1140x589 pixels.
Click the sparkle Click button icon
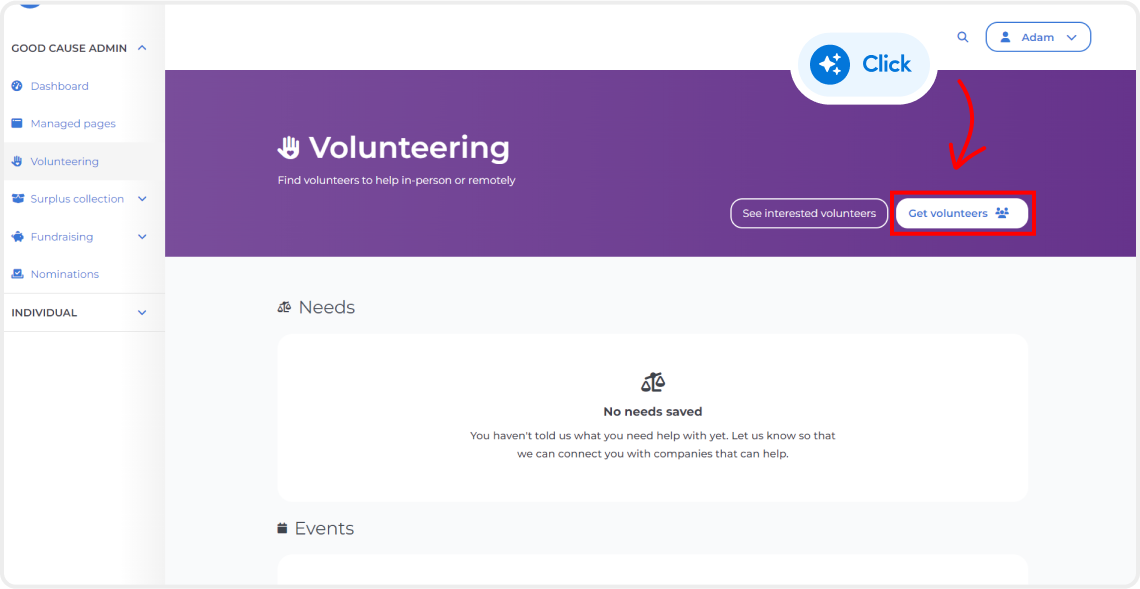pos(830,63)
